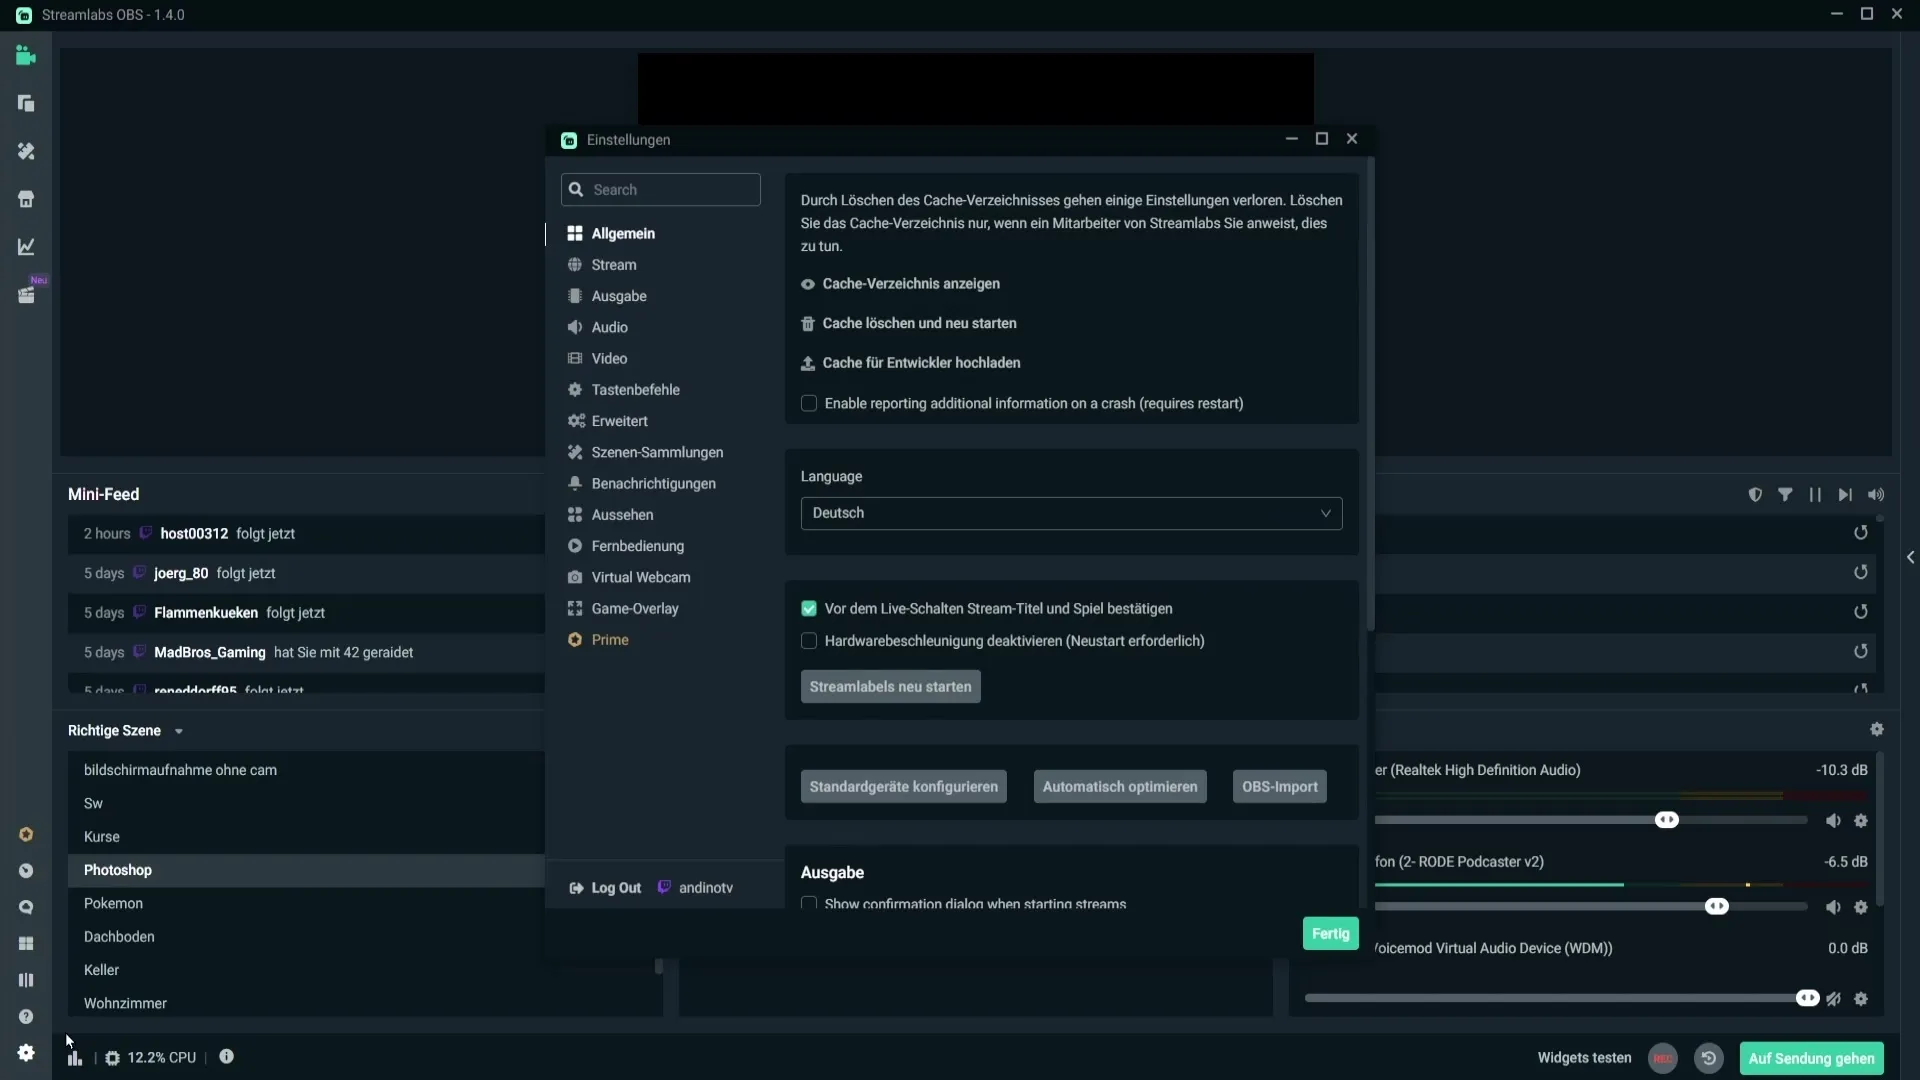Replay the host00312 follow alert
The image size is (1920, 1080).
click(1861, 533)
